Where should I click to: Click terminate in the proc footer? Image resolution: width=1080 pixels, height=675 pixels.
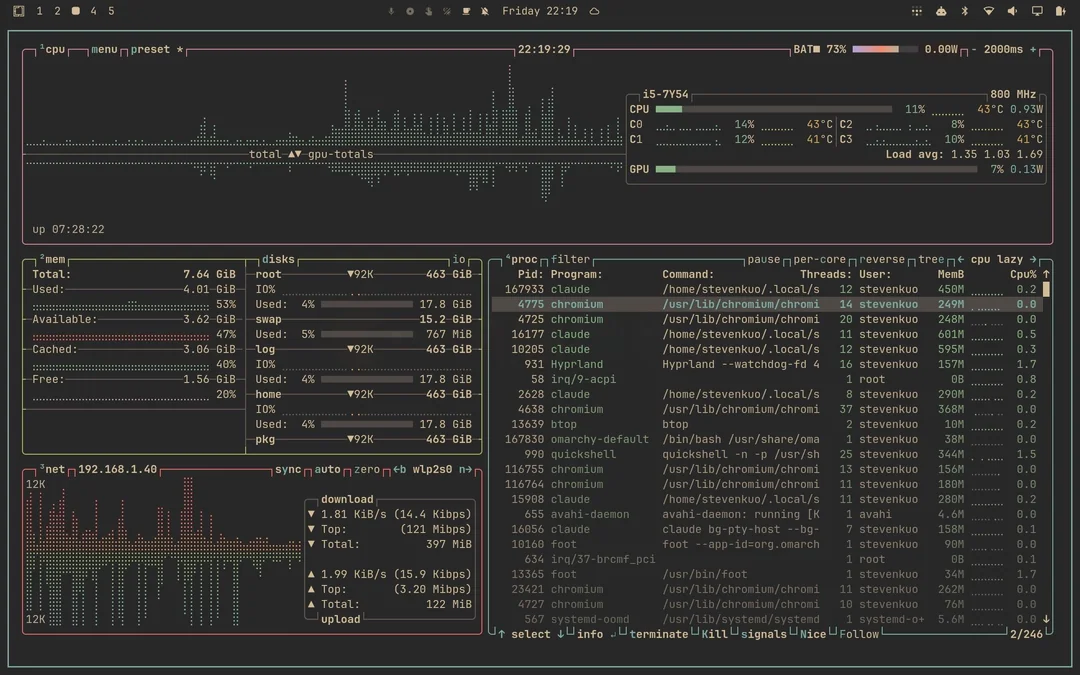click(658, 634)
